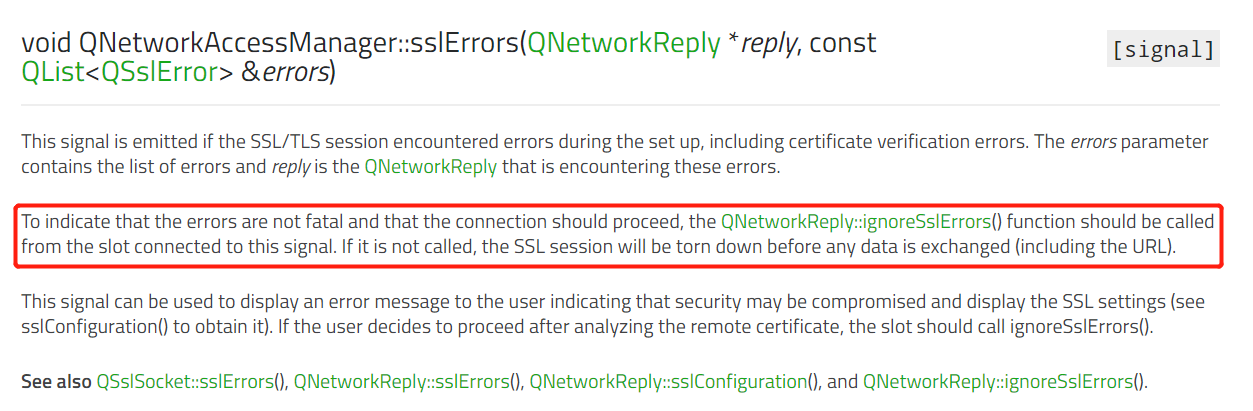This screenshot has width=1253, height=411.
Task: Click the 'void' keyword starting the heading
Action: tap(46, 43)
